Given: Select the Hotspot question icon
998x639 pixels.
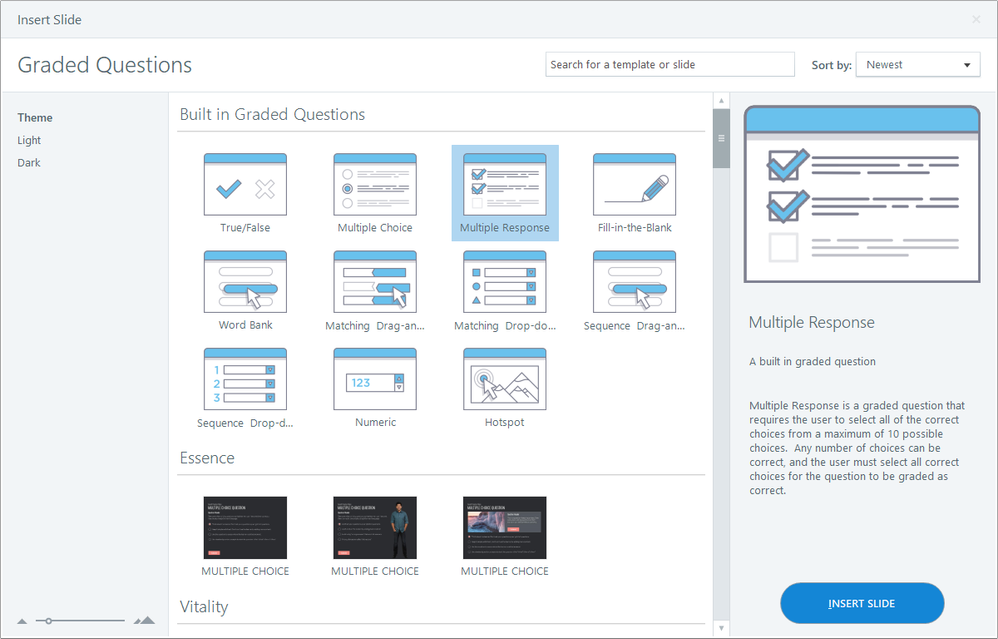Looking at the screenshot, I should tap(505, 379).
